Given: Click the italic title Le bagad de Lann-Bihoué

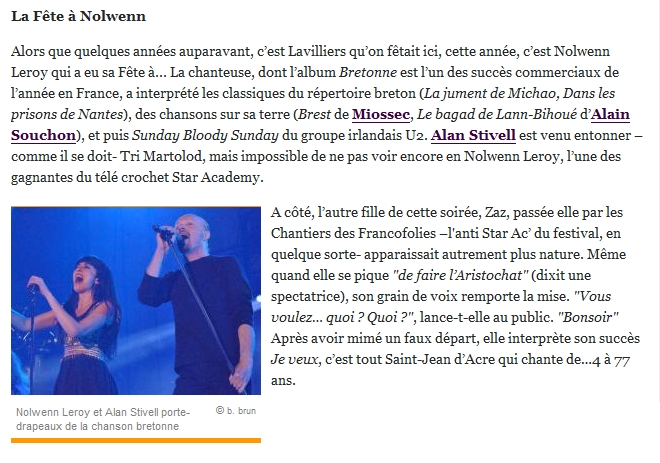Looking at the screenshot, I should pyautogui.click(x=497, y=114).
